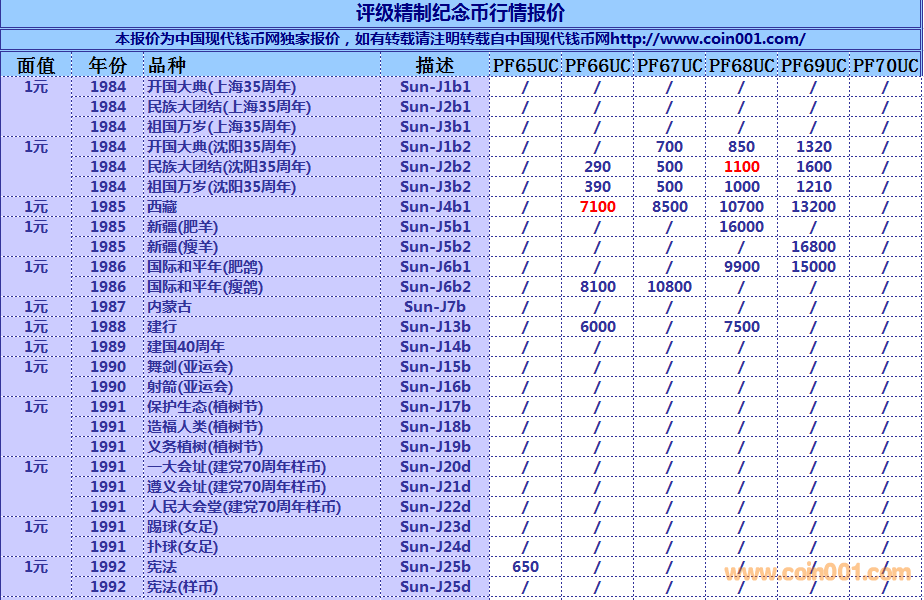Click the 品种 column header
The width and height of the screenshot is (924, 600).
[x=167, y=66]
